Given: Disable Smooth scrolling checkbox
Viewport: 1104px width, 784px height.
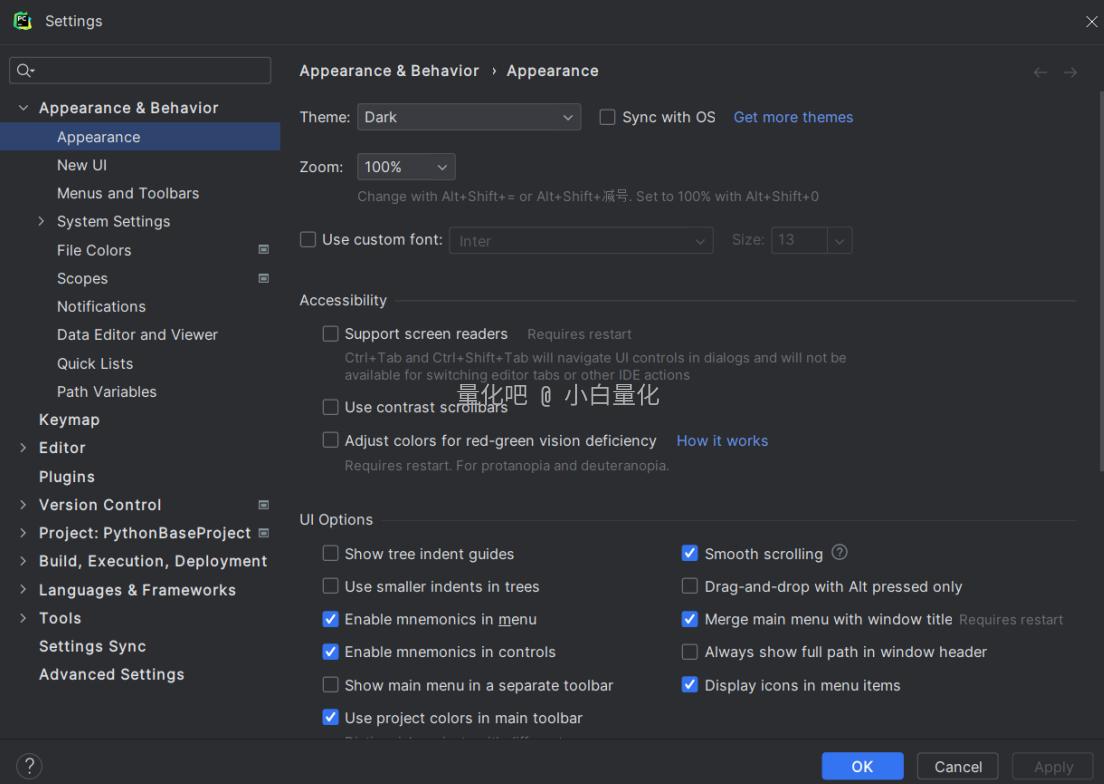Looking at the screenshot, I should pyautogui.click(x=689, y=553).
